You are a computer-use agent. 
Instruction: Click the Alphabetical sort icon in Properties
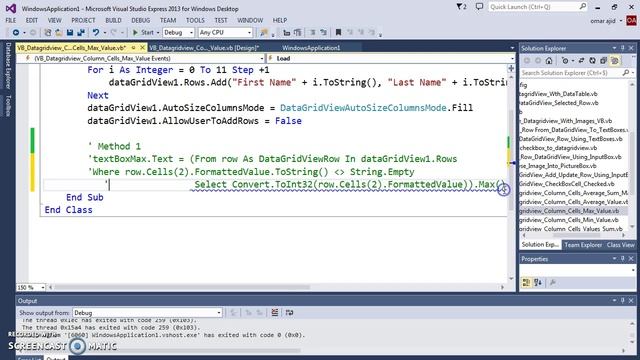coord(538,282)
